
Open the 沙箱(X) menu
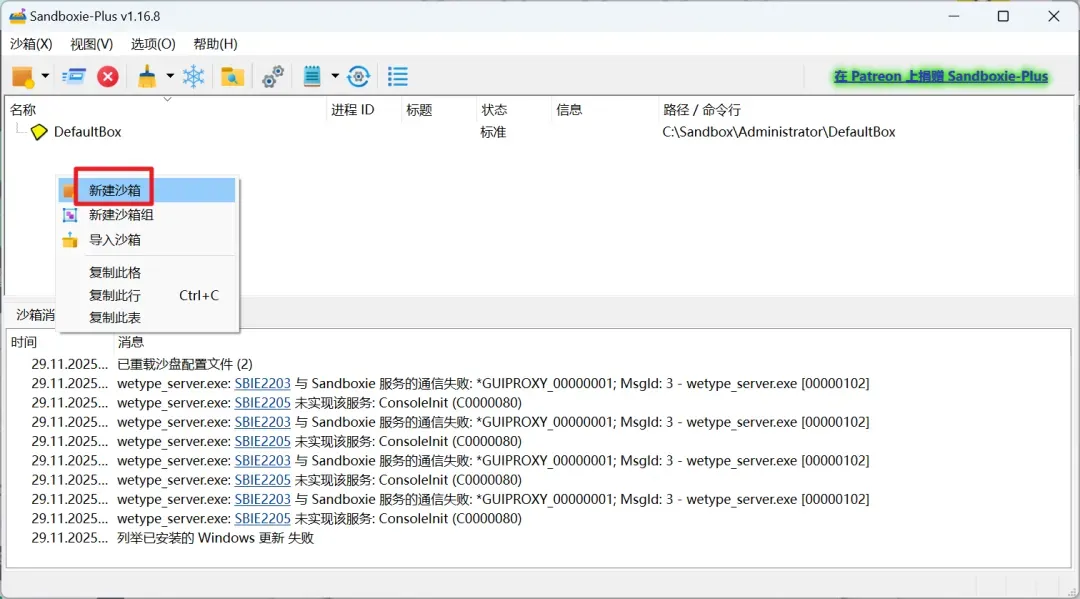coord(31,44)
